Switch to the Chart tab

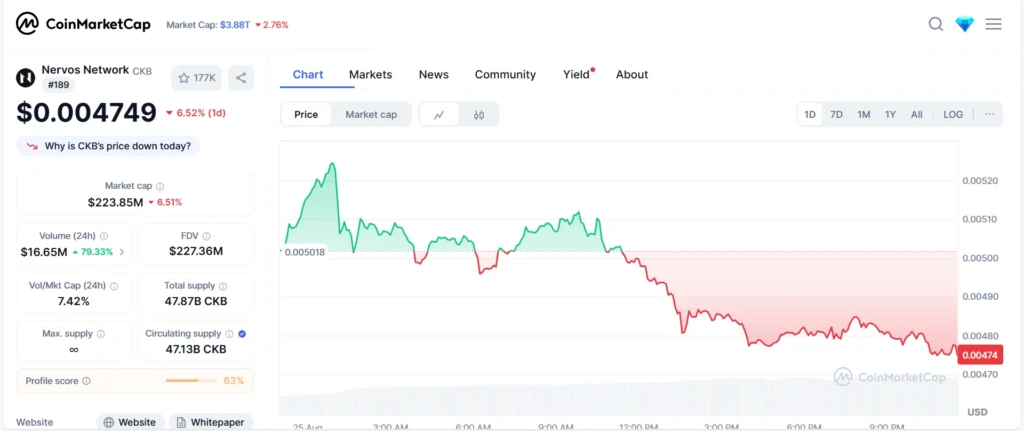(x=308, y=74)
